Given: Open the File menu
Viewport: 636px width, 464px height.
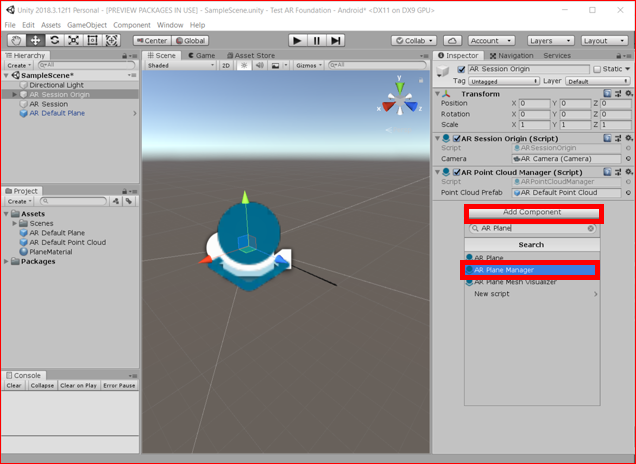Looking at the screenshot, I should point(10,25).
